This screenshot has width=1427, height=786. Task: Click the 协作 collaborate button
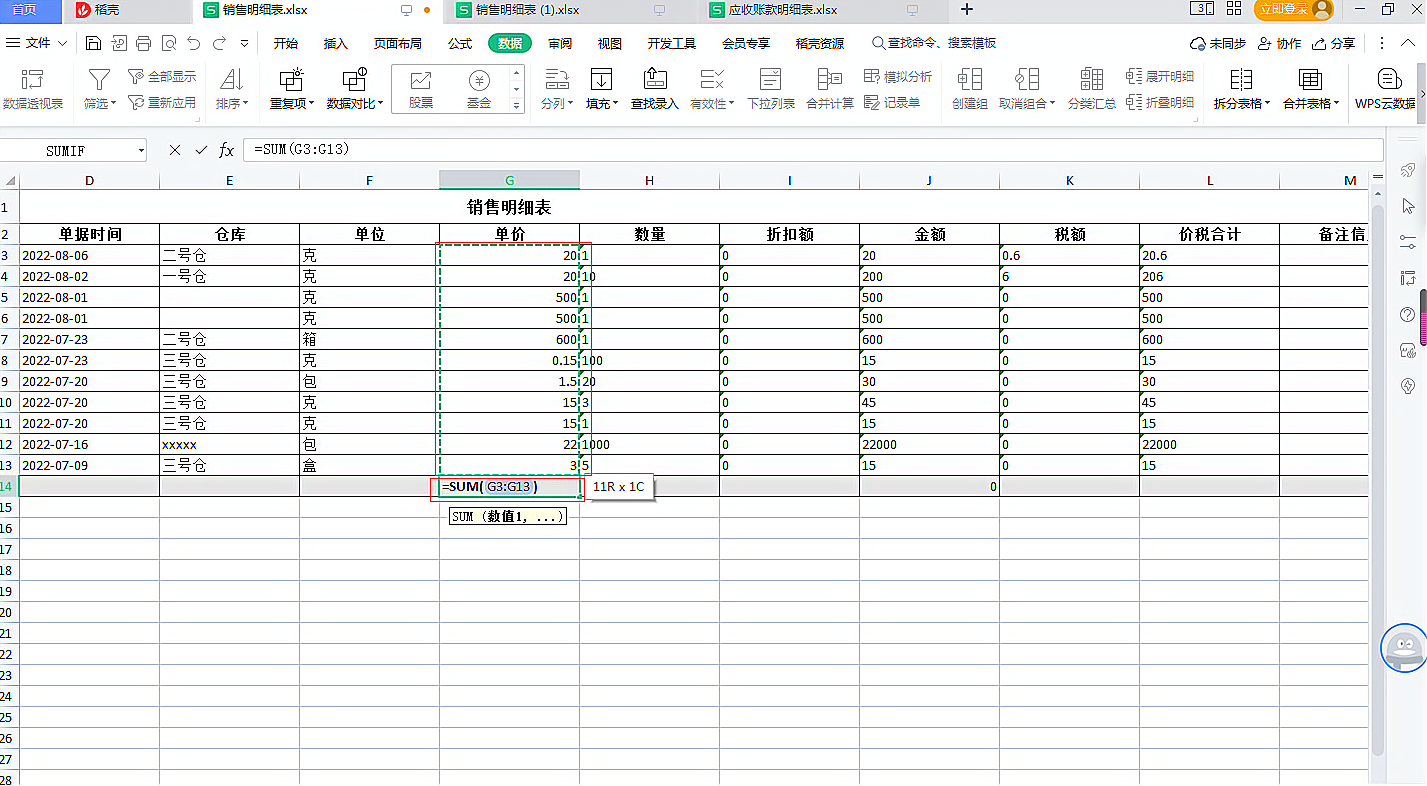(1280, 43)
